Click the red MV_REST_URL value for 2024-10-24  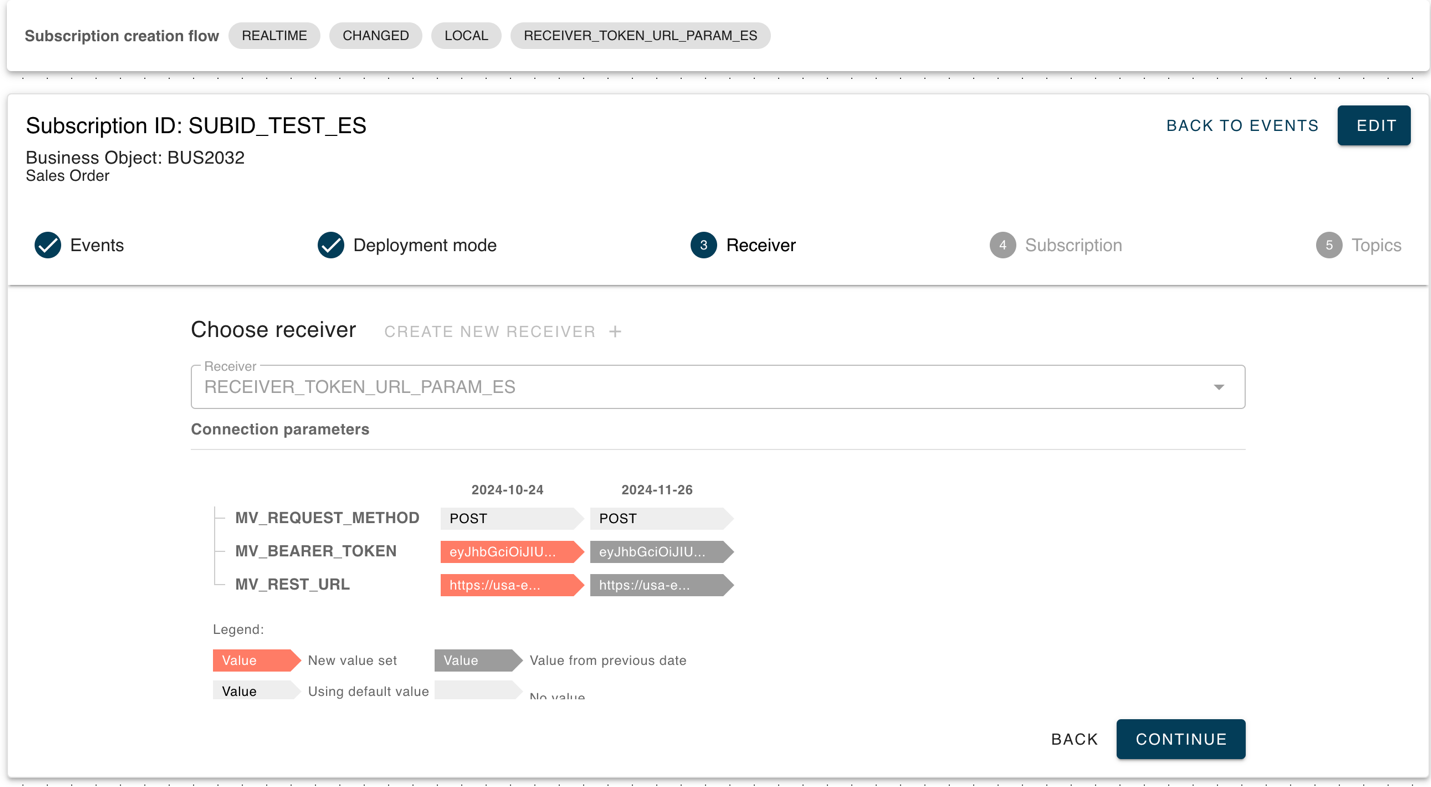pyautogui.click(x=508, y=585)
